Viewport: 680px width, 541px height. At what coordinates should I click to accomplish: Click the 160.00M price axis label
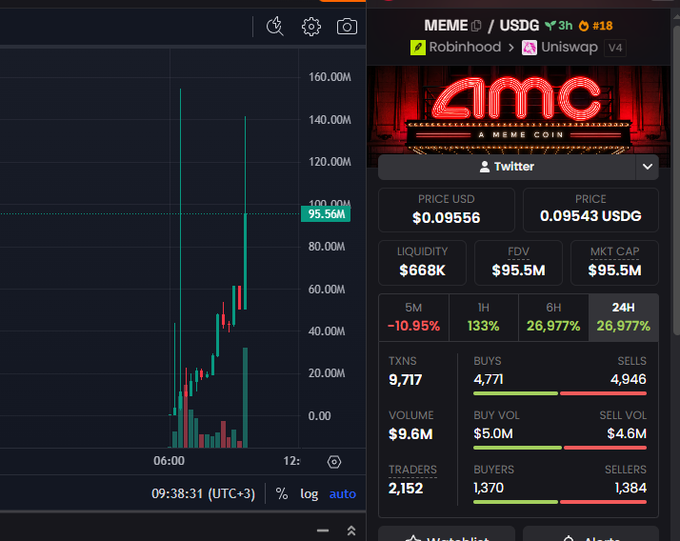tap(330, 77)
